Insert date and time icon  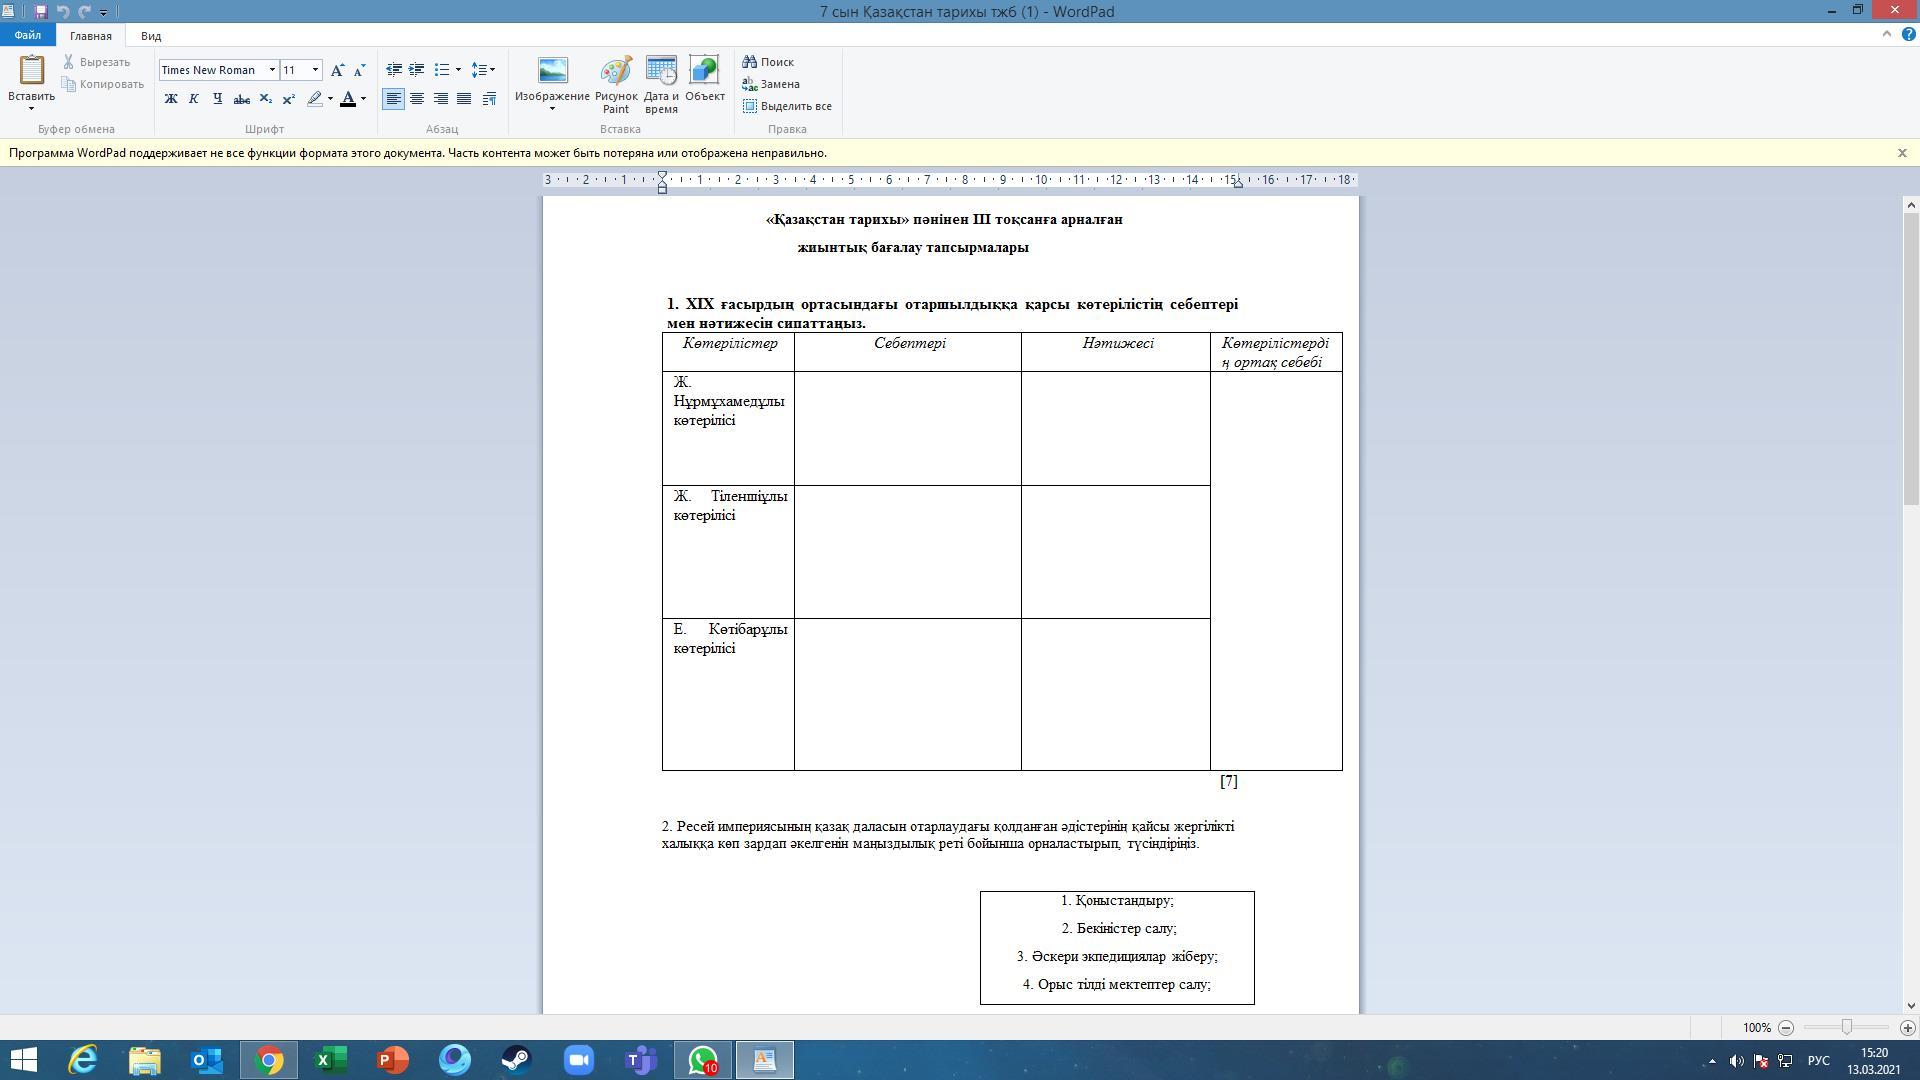(661, 72)
